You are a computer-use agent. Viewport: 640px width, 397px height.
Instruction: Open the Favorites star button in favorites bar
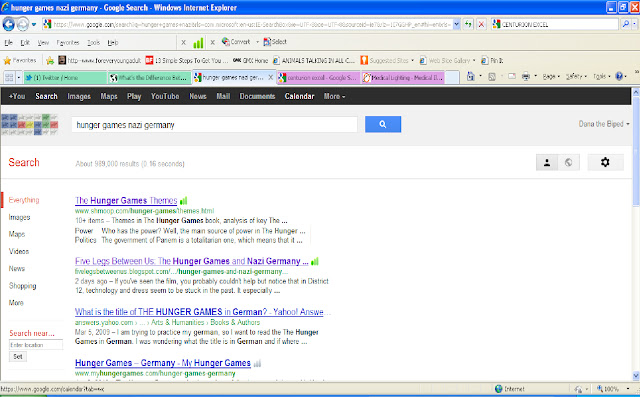[20, 60]
